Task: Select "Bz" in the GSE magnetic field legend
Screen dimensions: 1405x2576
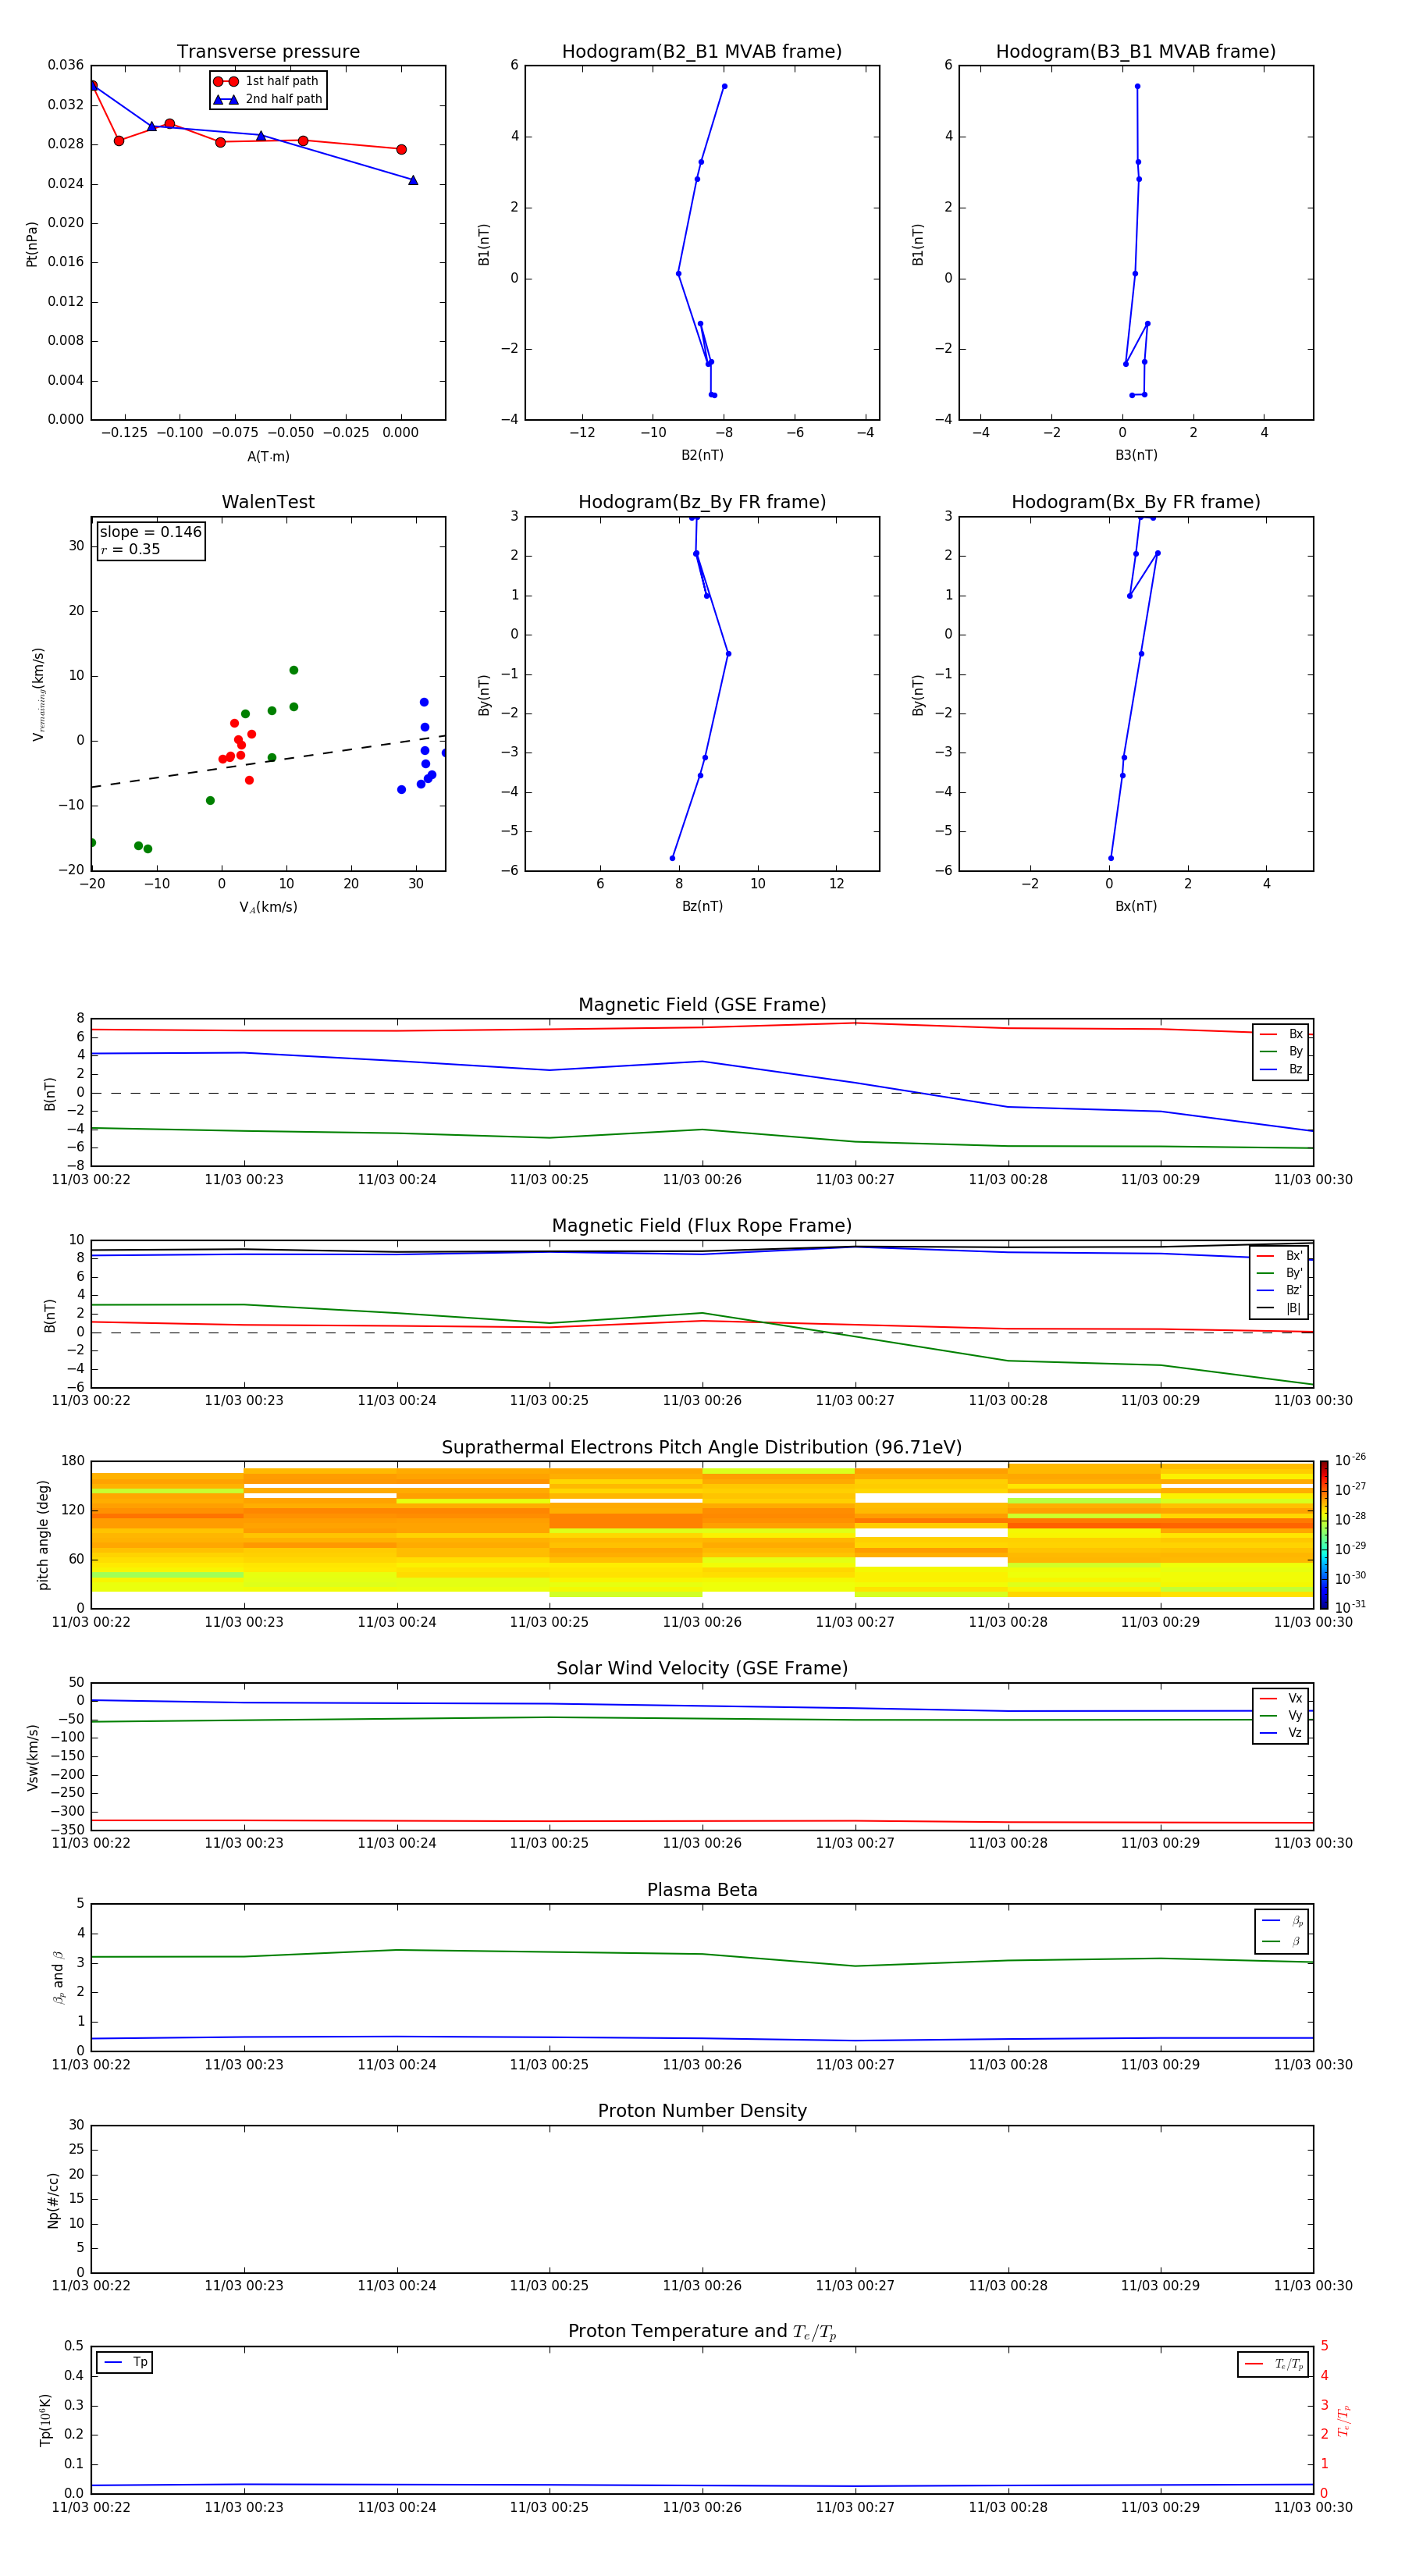Action: point(1281,1069)
